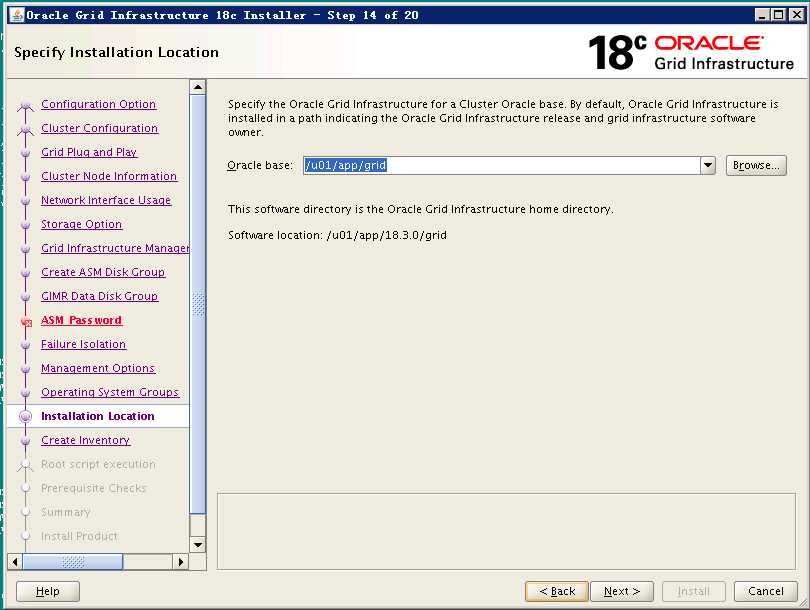The height and width of the screenshot is (610, 810).
Task: Click the horizontal scrollbar thumb under steps
Action: pos(73,561)
